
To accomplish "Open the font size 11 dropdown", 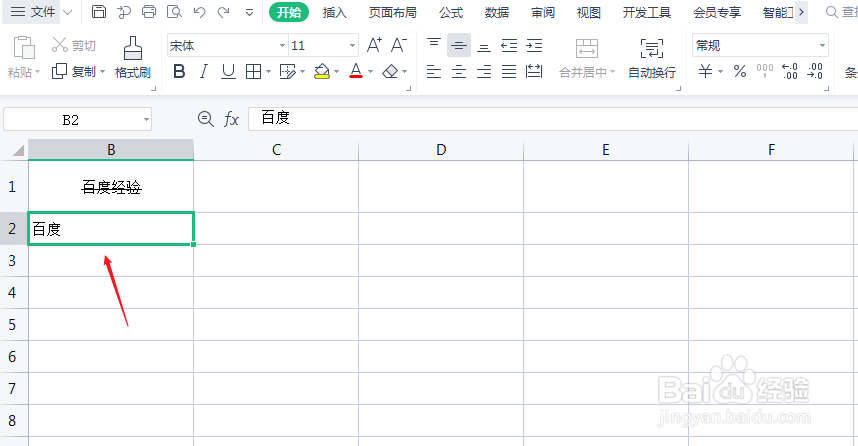I will (352, 45).
